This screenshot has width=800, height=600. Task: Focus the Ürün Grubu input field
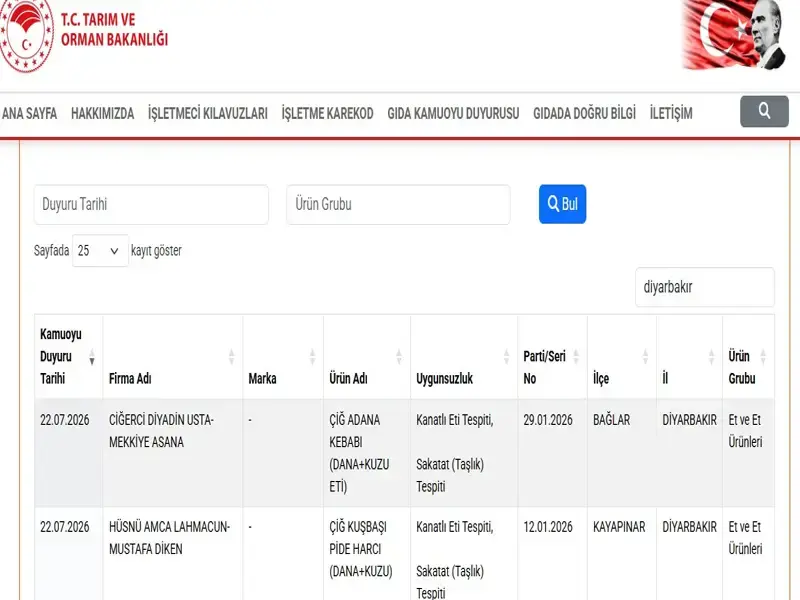tap(398, 205)
